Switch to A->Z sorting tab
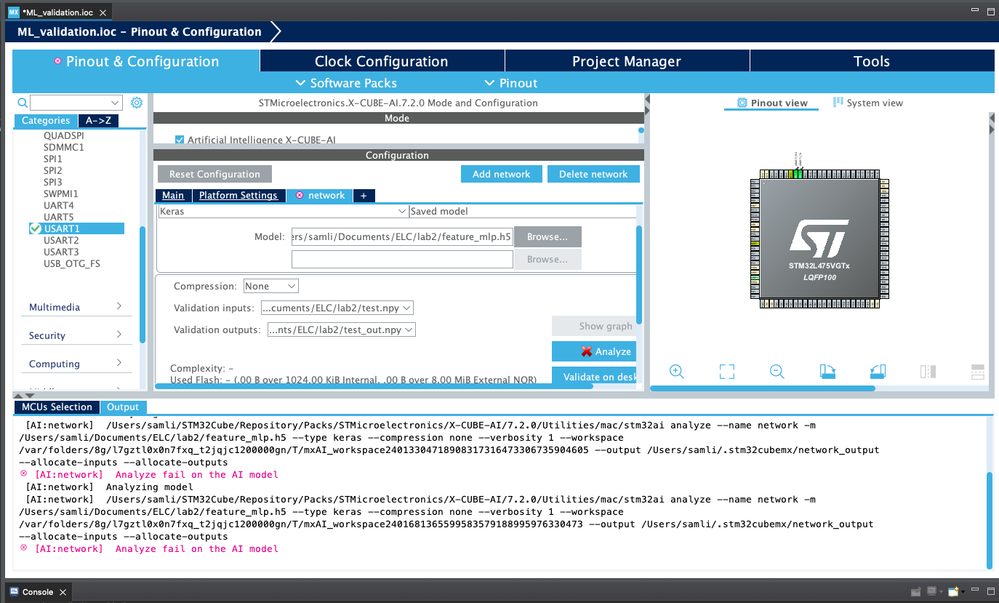 (x=98, y=120)
